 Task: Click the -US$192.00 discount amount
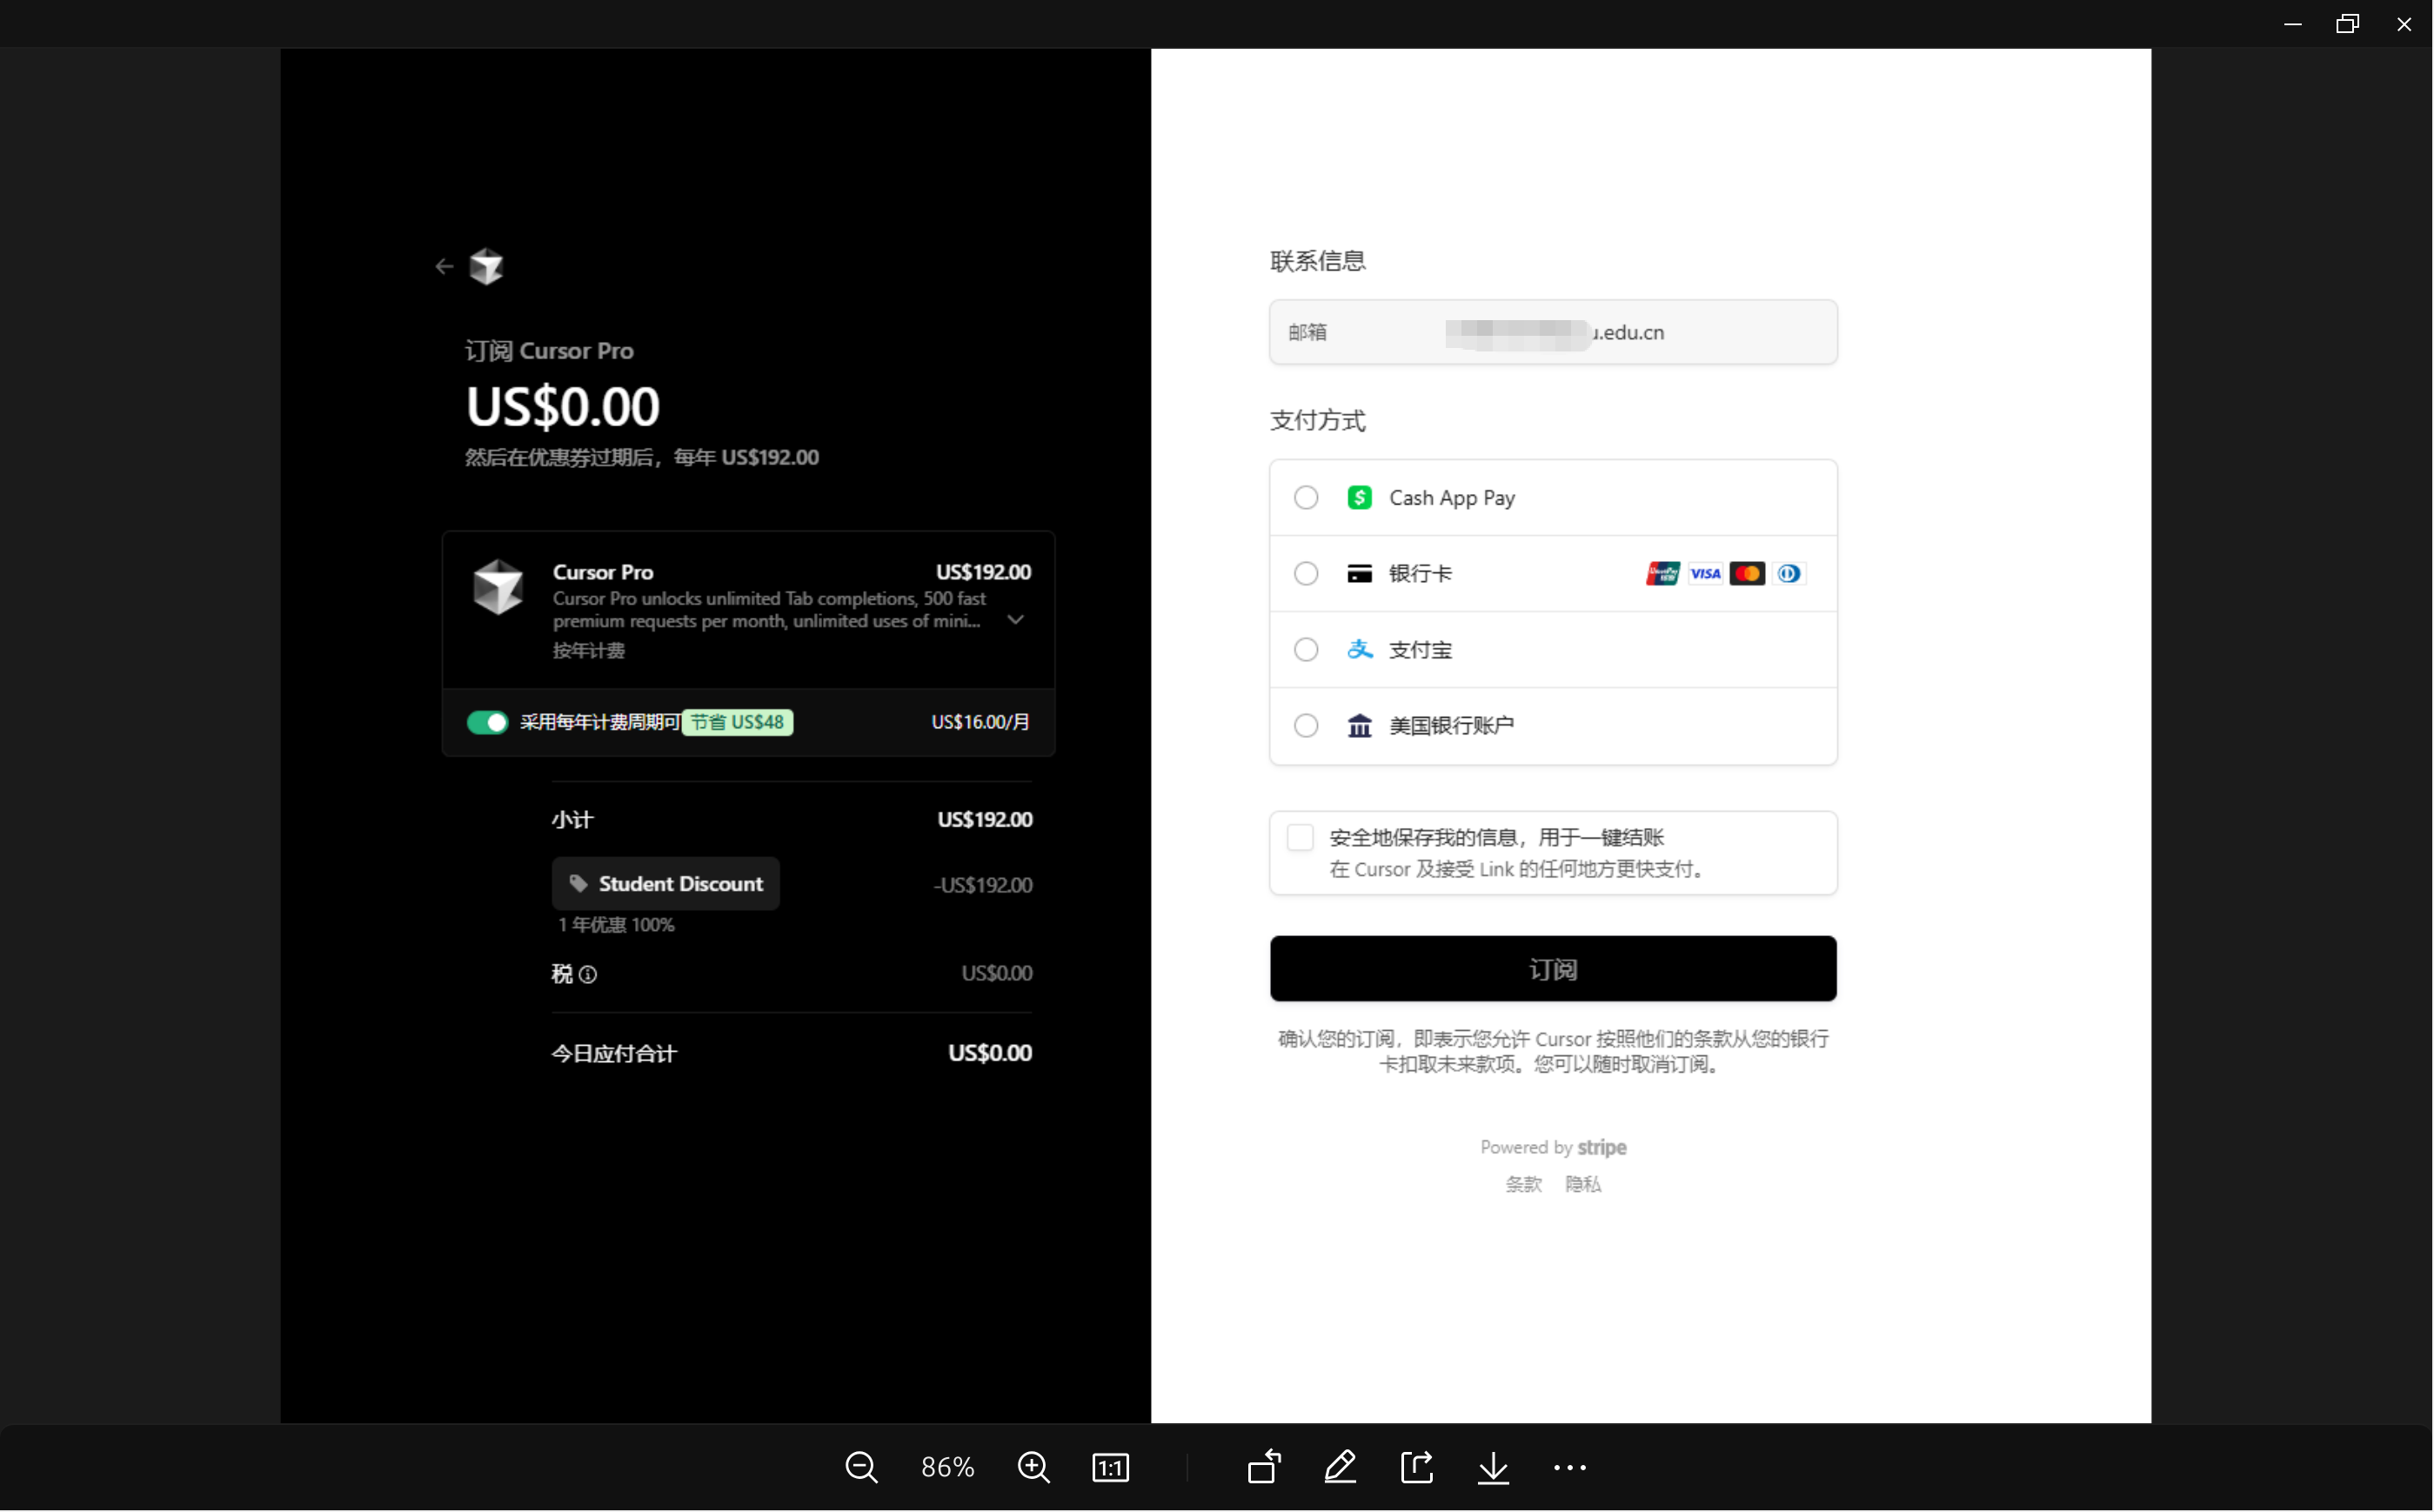pyautogui.click(x=983, y=886)
